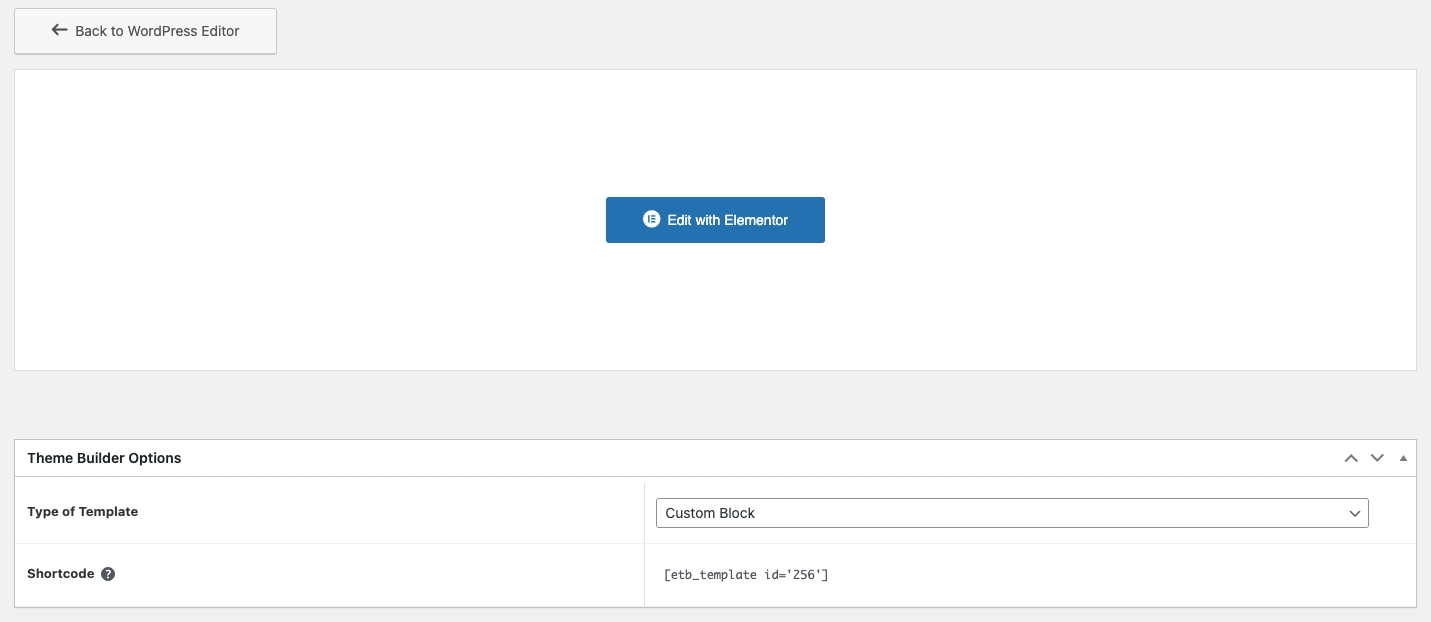Click the Elementor logo icon
This screenshot has width=1431, height=622.
tap(651, 220)
